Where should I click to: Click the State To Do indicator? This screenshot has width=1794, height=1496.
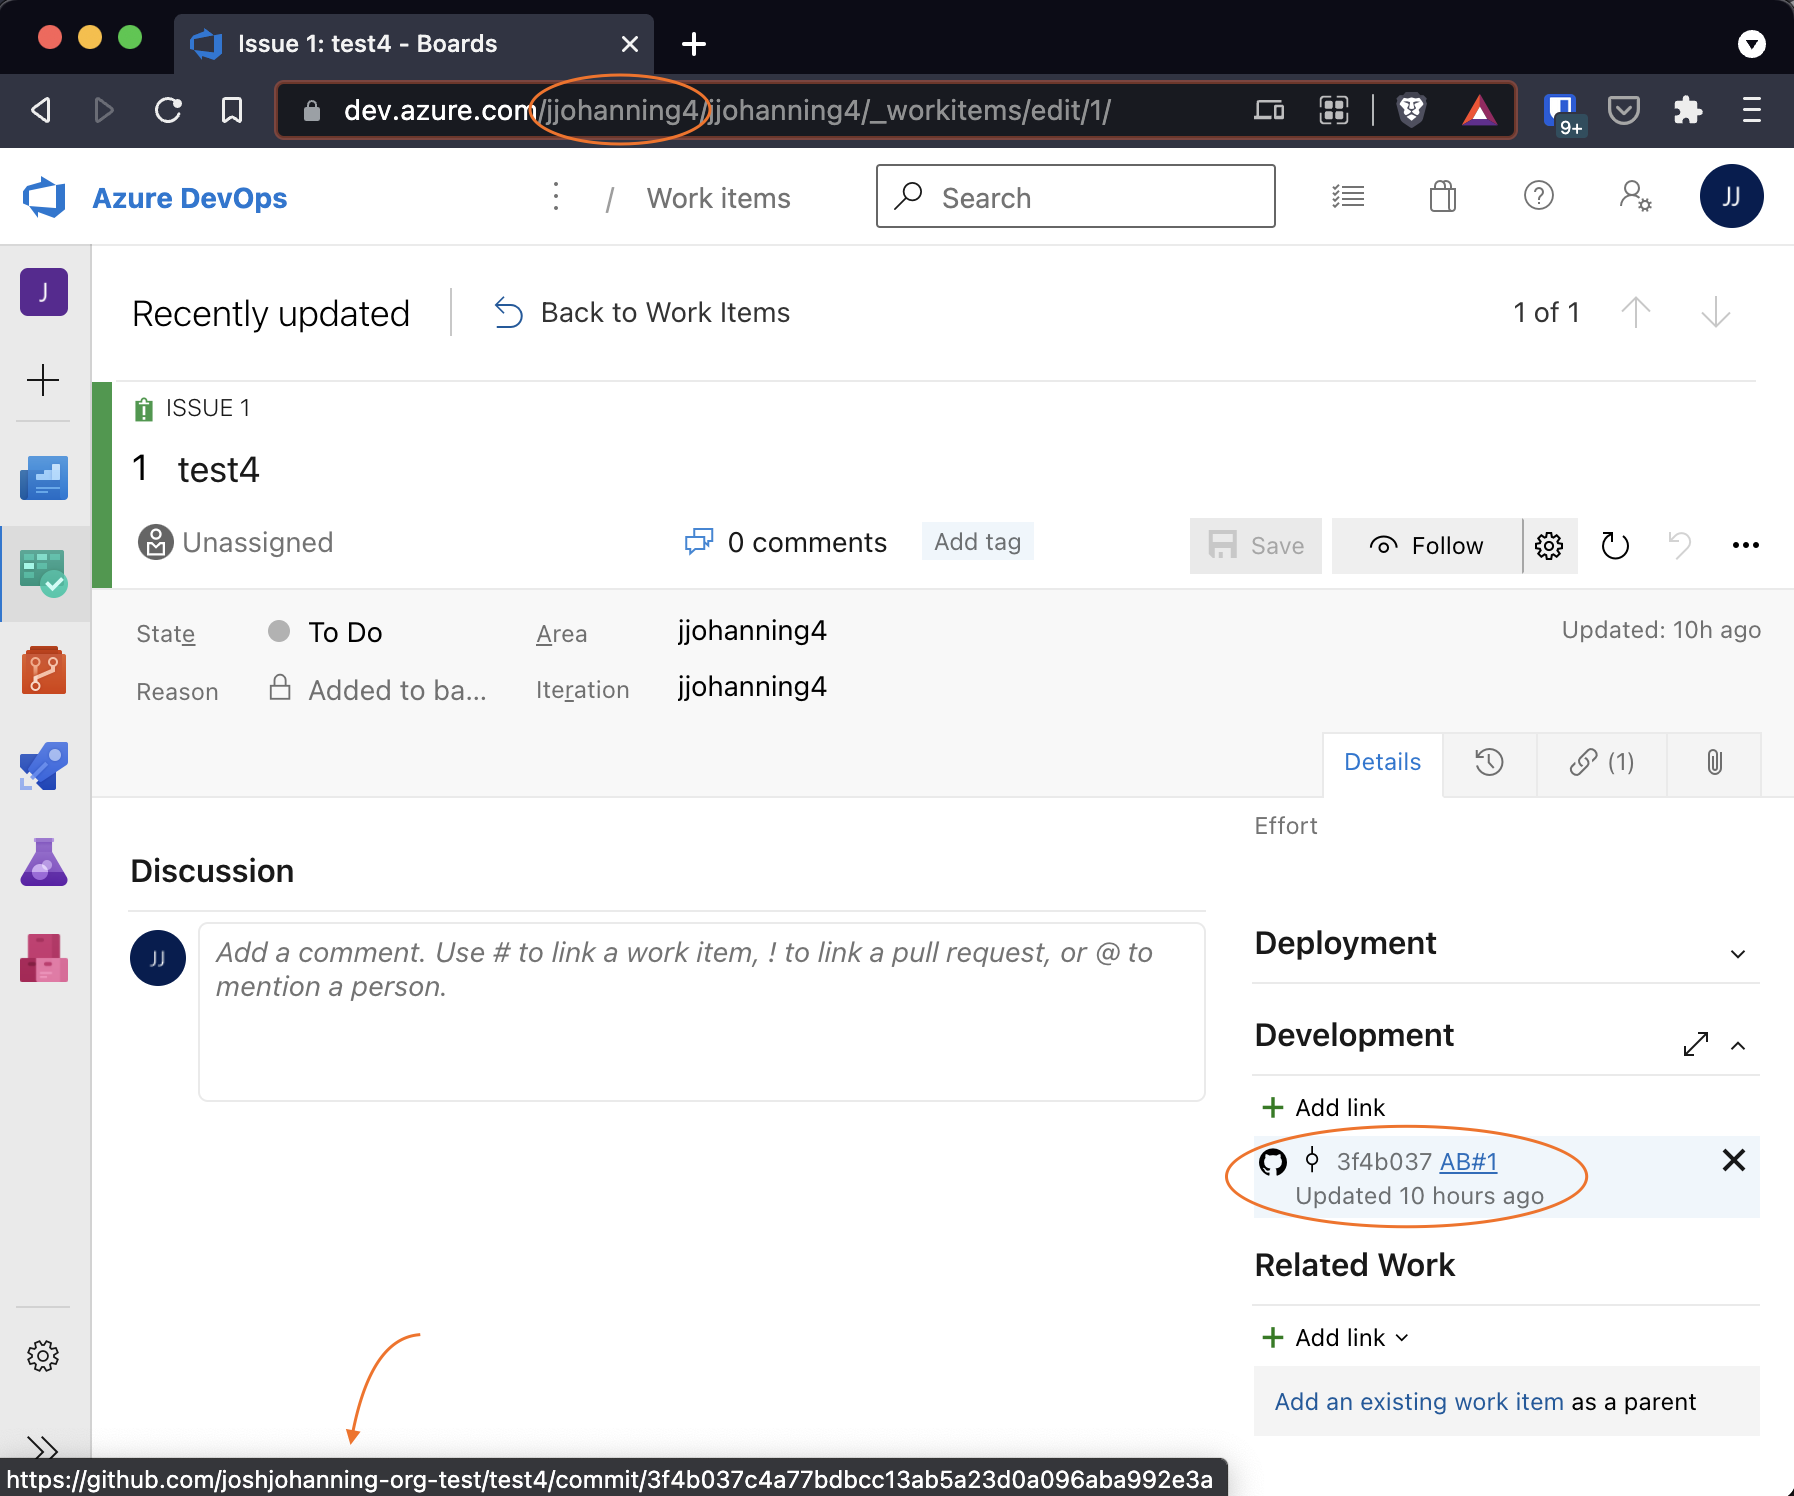(344, 633)
